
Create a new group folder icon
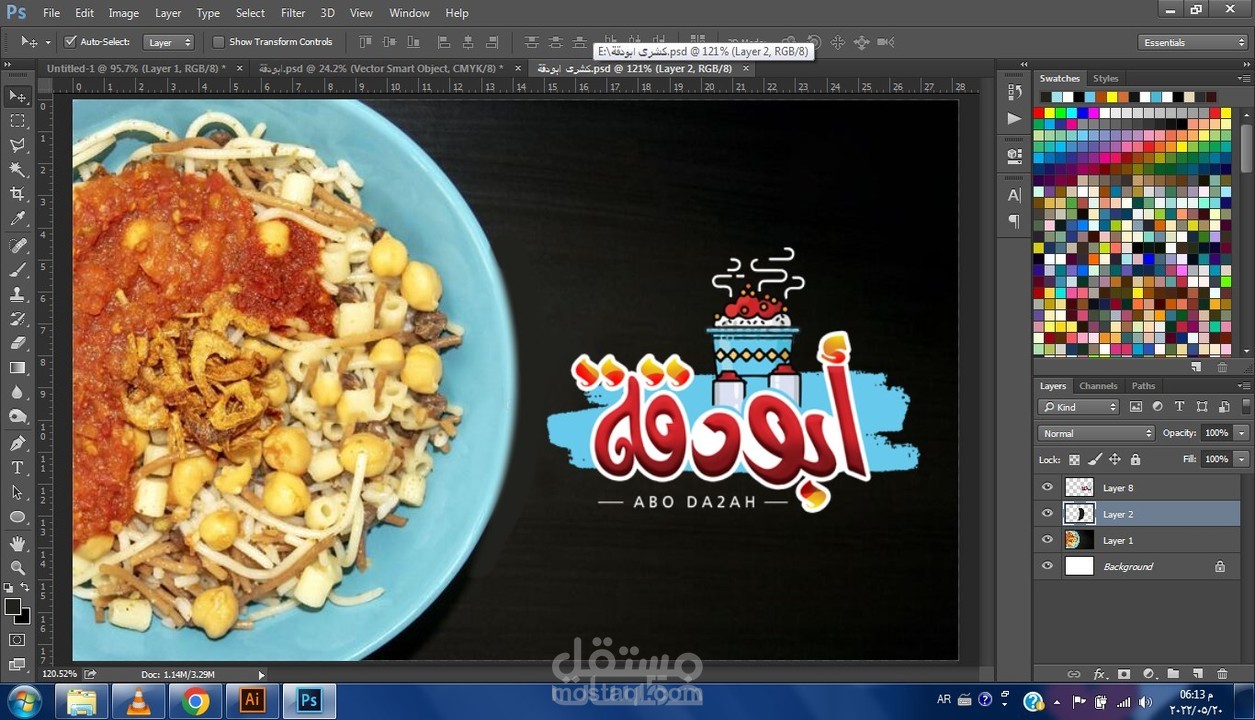(x=1172, y=674)
